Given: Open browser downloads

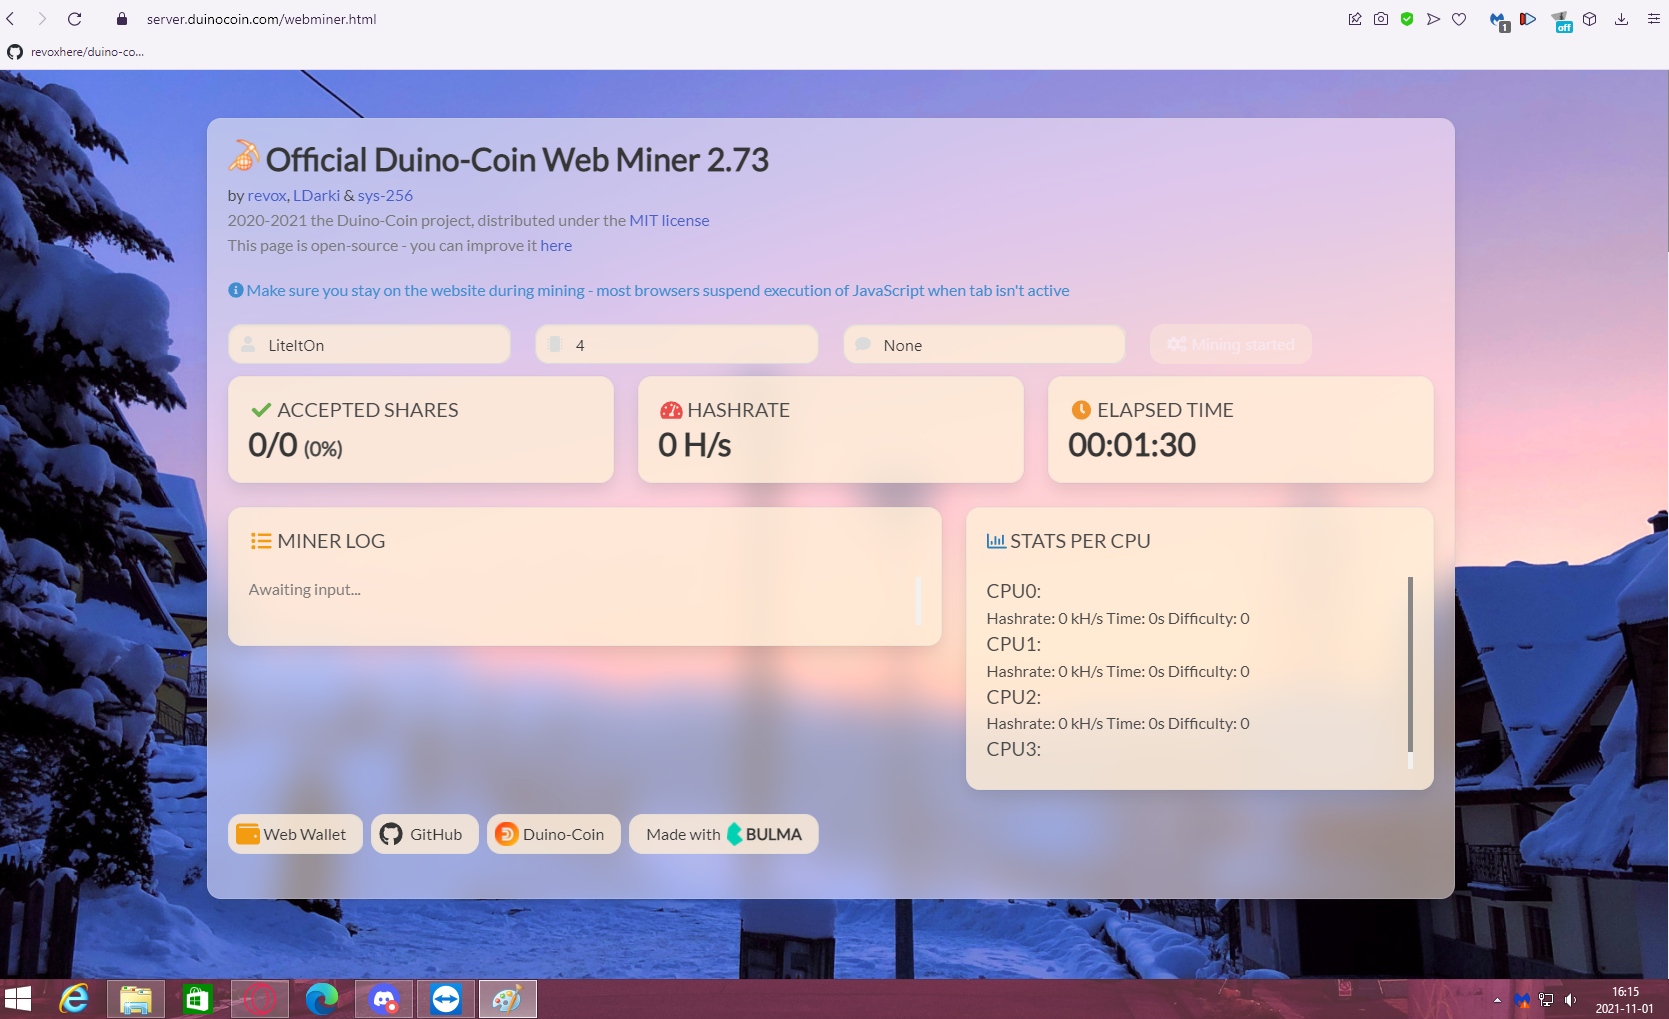Looking at the screenshot, I should click(1621, 18).
